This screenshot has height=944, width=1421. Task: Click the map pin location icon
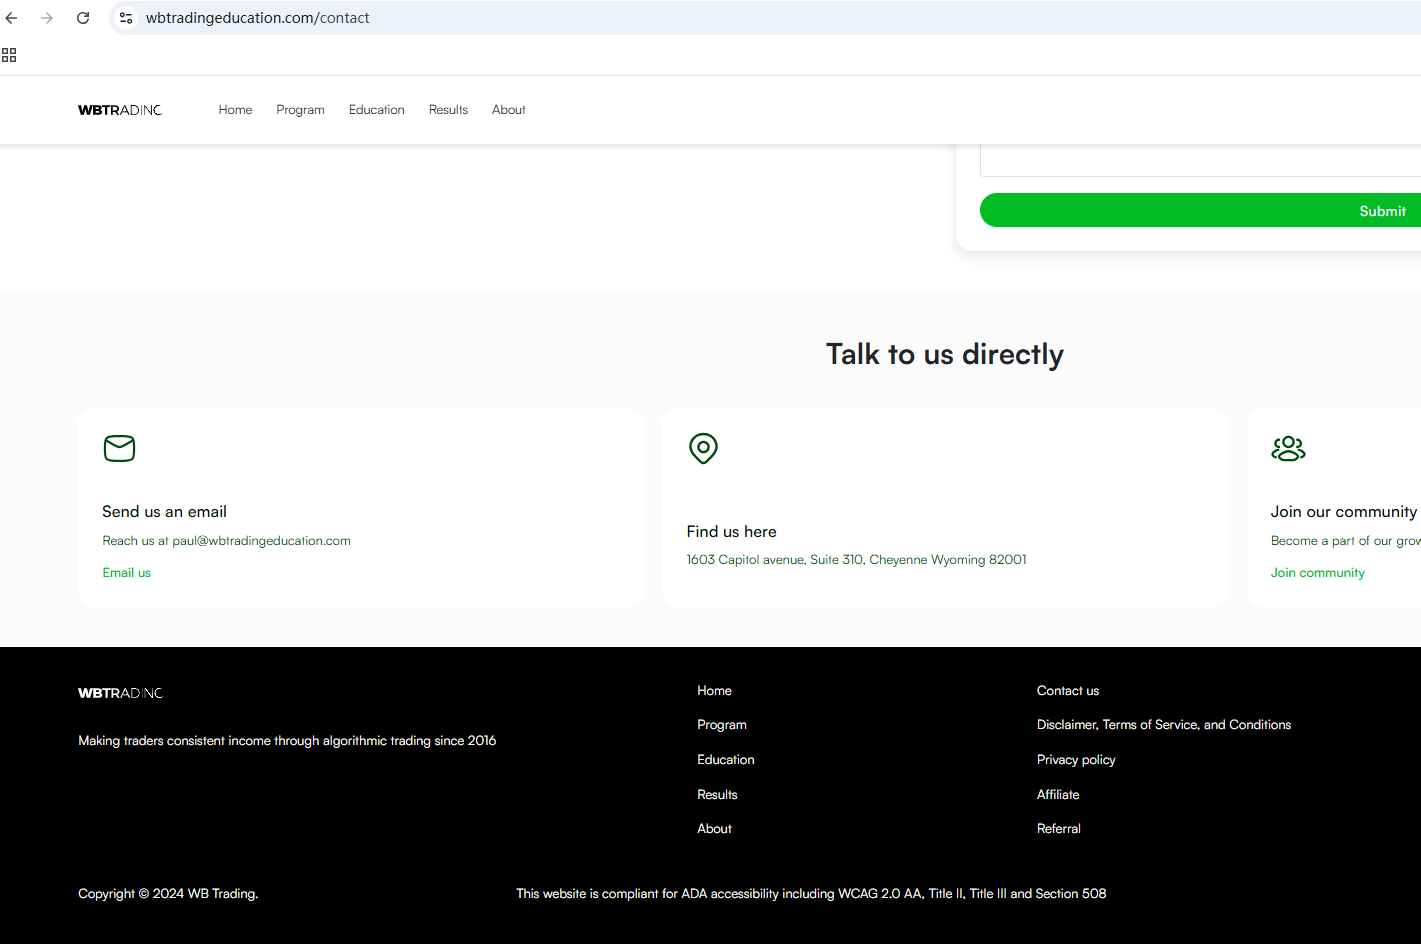703,448
